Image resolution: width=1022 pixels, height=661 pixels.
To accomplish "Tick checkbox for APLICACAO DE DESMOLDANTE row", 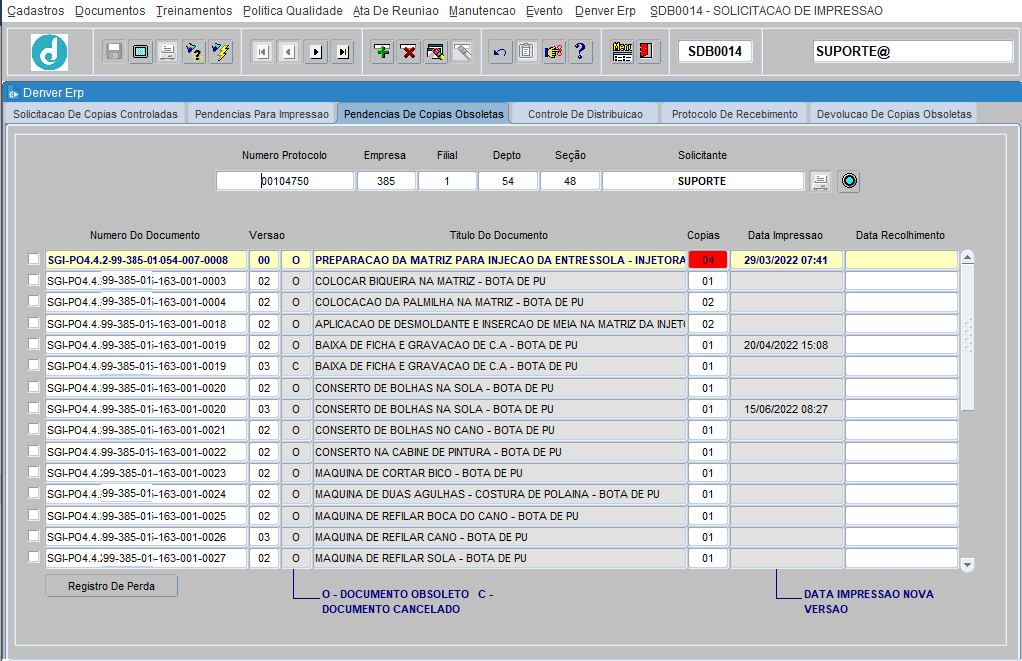I will coord(34,323).
